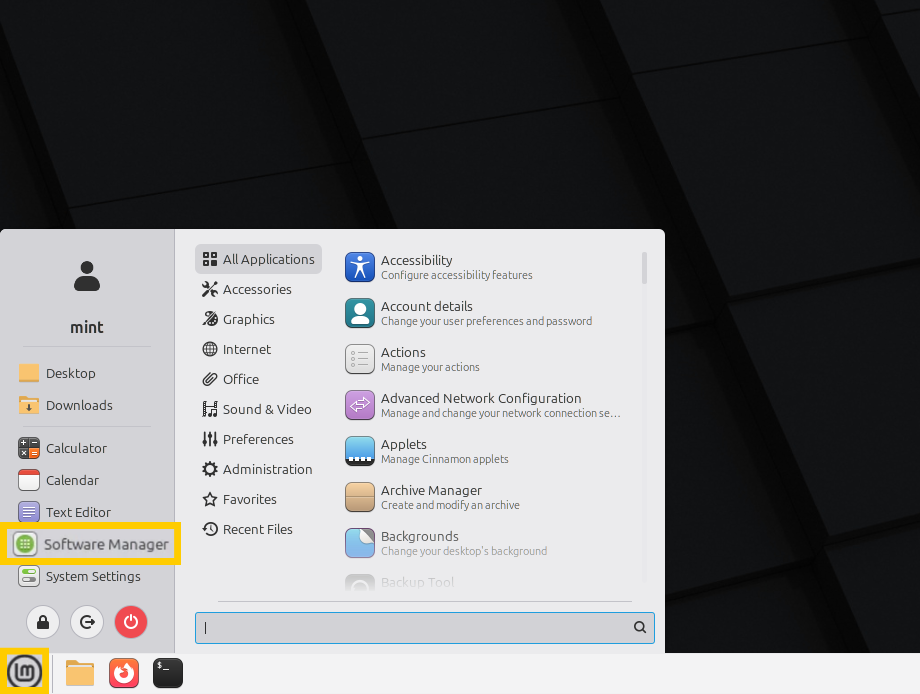The width and height of the screenshot is (920, 694).
Task: Select the Preferences category
Action: click(x=258, y=439)
